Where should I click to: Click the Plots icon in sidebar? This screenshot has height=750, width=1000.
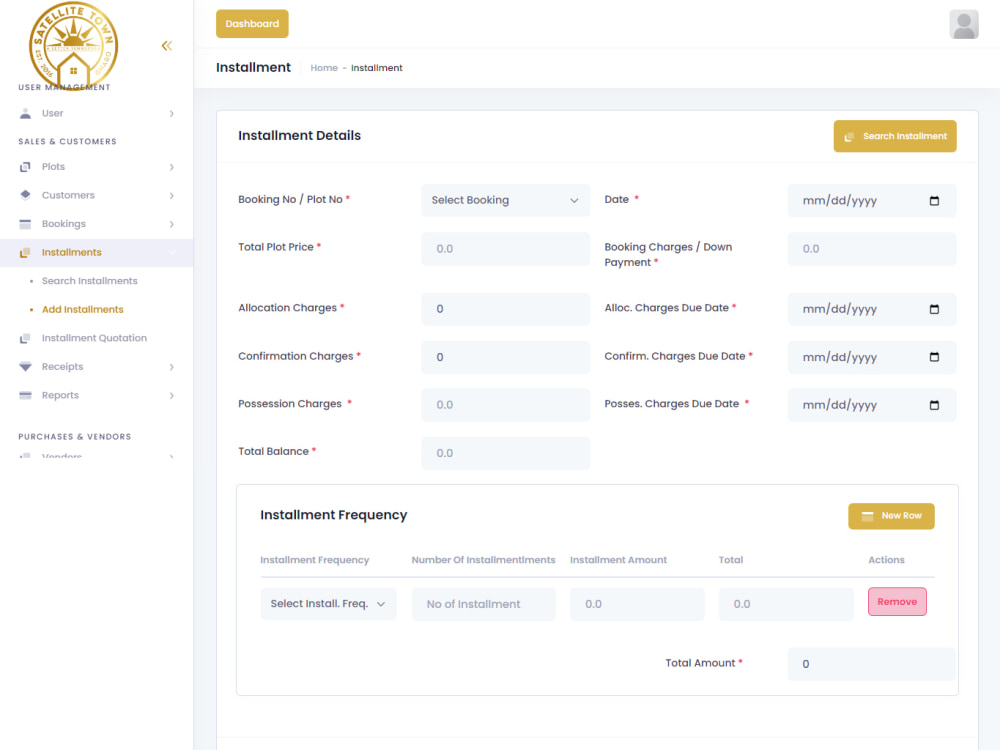click(x=25, y=167)
